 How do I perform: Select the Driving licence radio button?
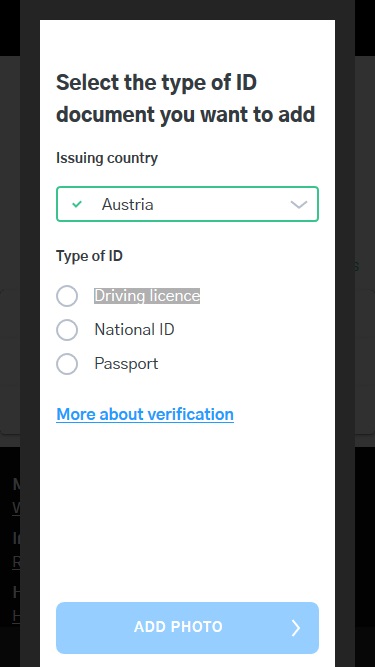(x=67, y=296)
